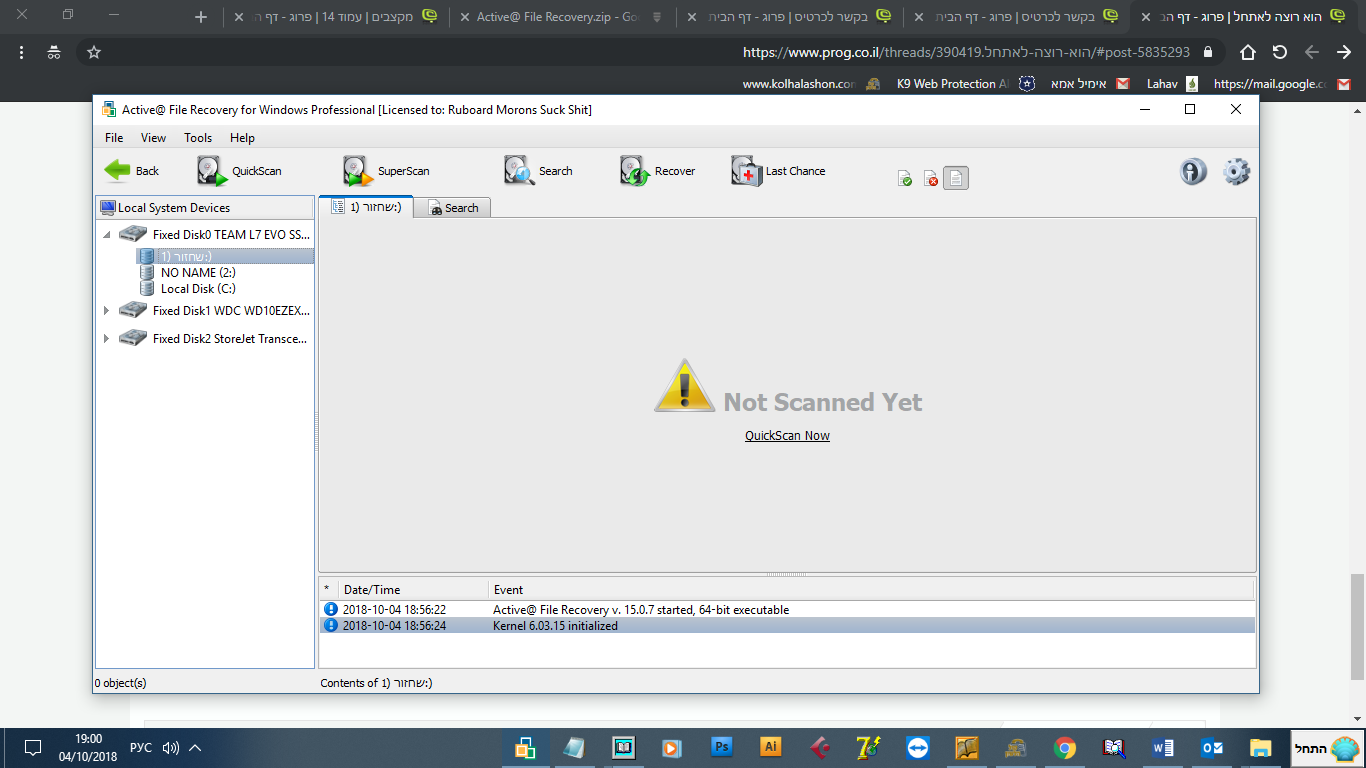Expand the Fixed Disk2 StoreJet tree node

point(107,339)
